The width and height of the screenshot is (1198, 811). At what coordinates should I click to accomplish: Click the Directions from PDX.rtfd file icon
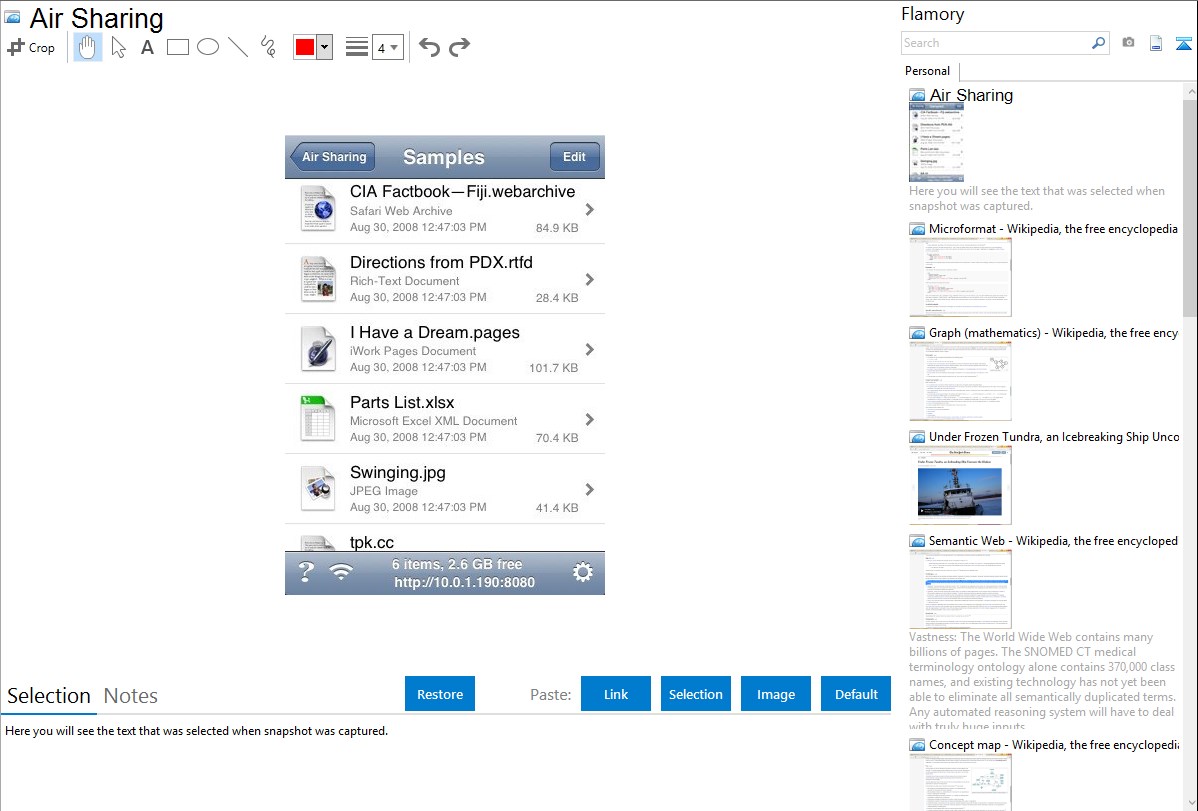click(318, 279)
